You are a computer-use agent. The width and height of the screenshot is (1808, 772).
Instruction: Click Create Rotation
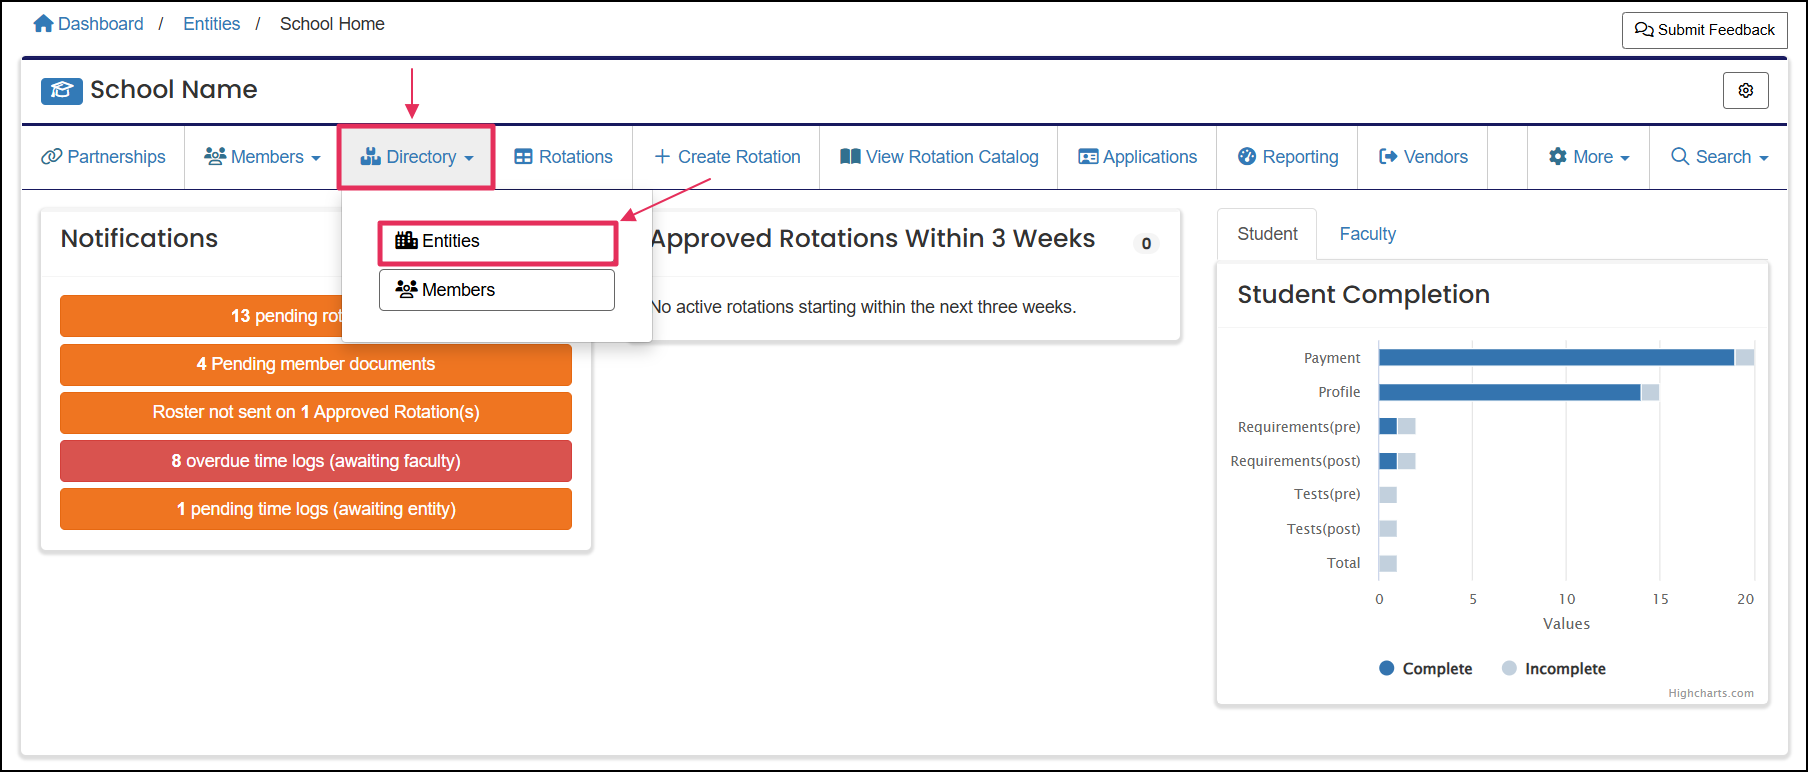point(727,157)
